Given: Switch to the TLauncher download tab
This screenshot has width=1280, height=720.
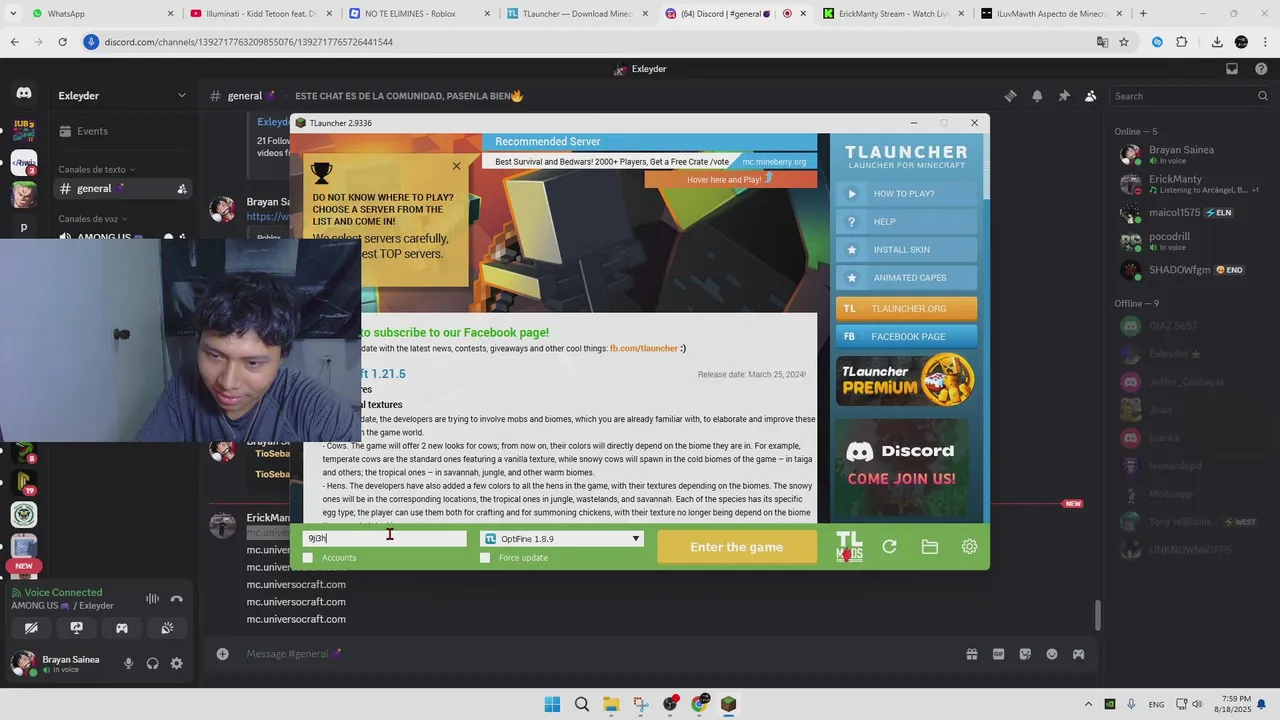Looking at the screenshot, I should click(578, 14).
